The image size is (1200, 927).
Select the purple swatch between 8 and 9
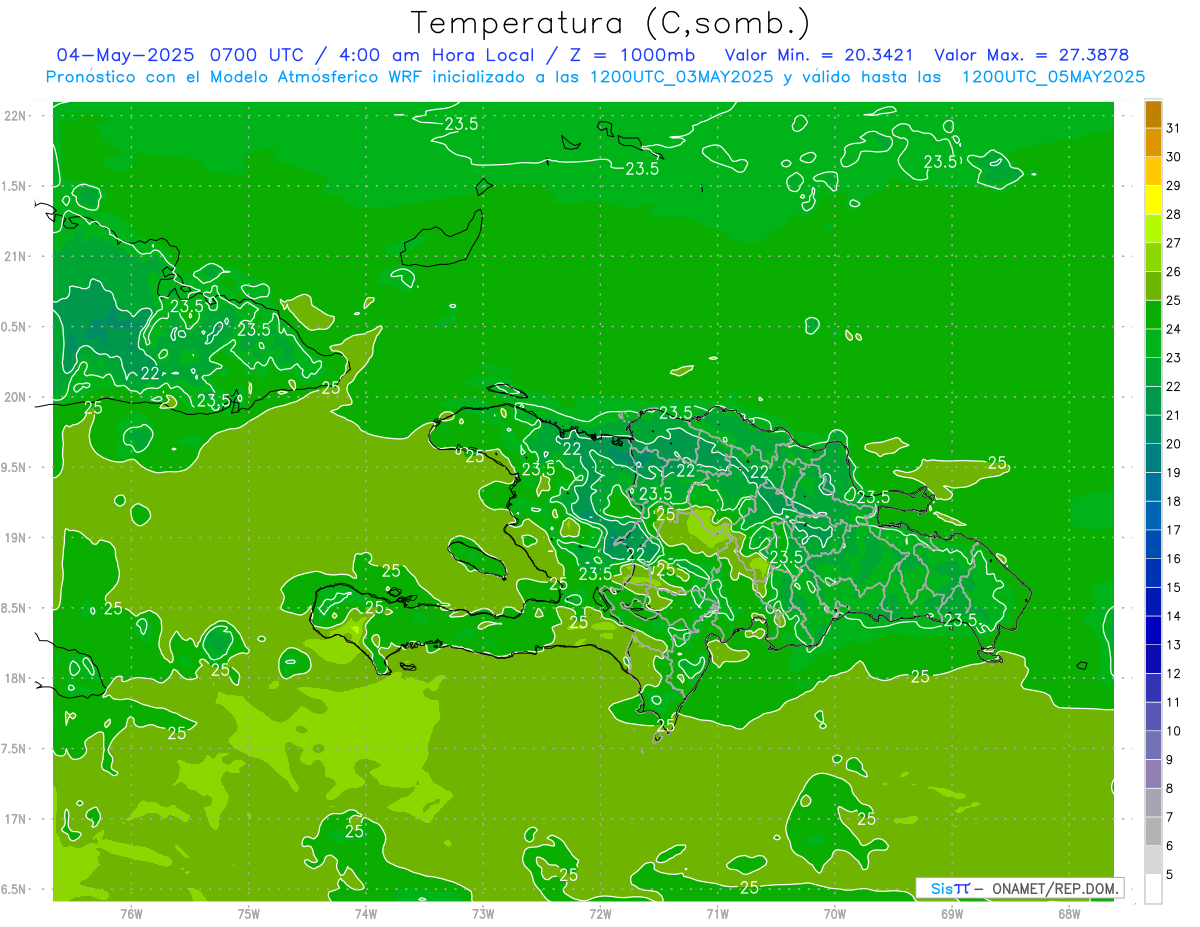tap(1153, 774)
